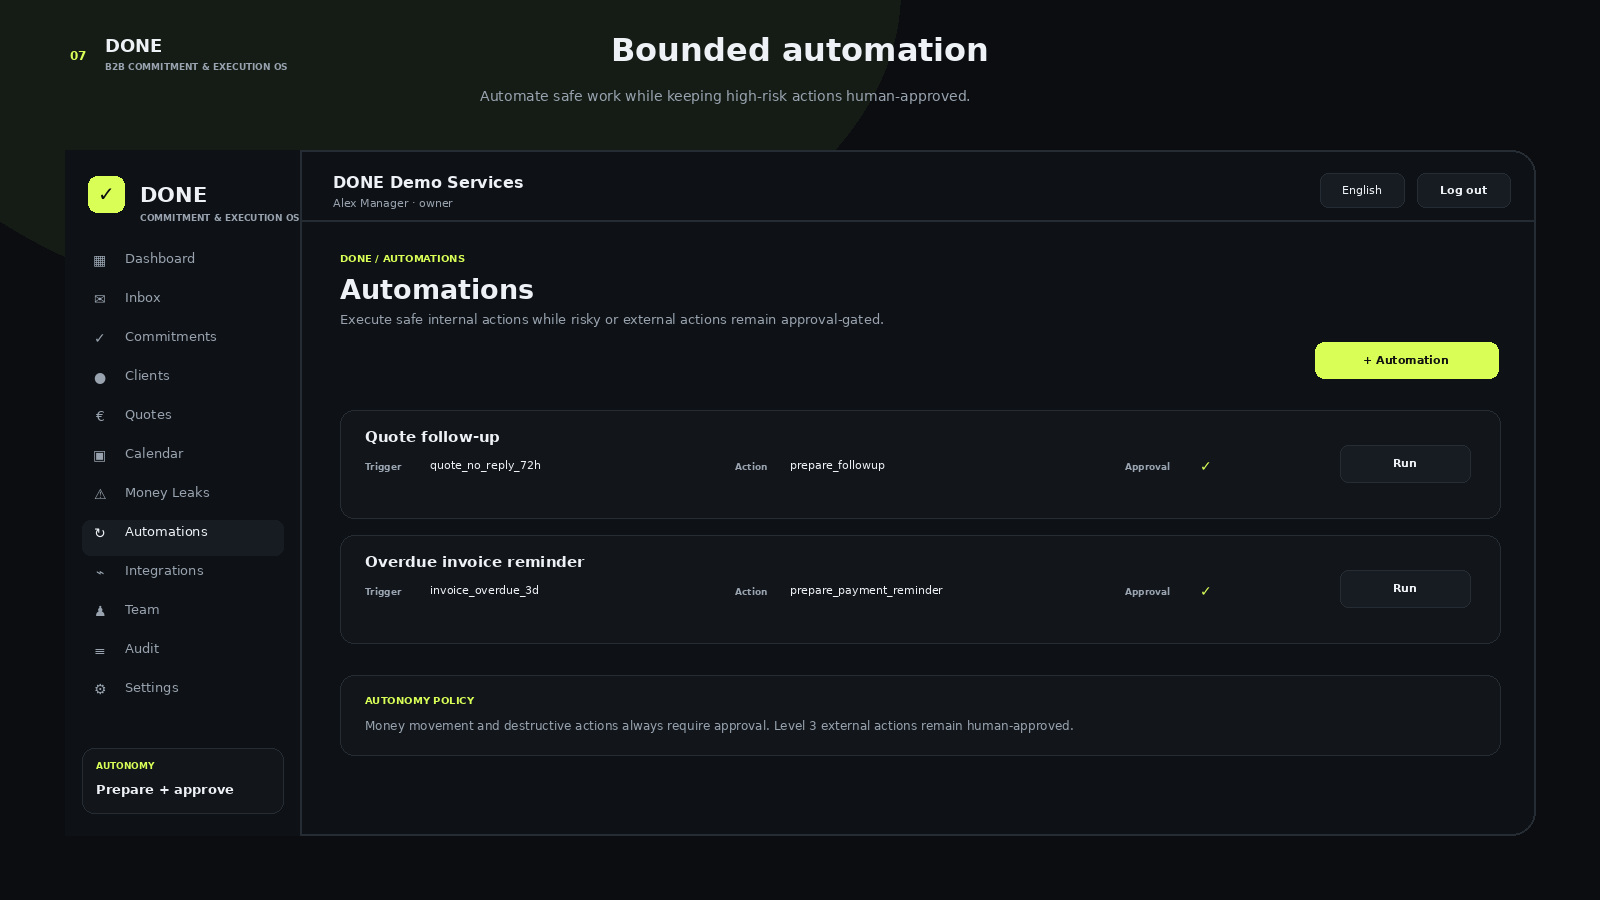1600x900 pixels.
Task: Click the quote_no_reply_72h trigger value
Action: click(x=485, y=465)
